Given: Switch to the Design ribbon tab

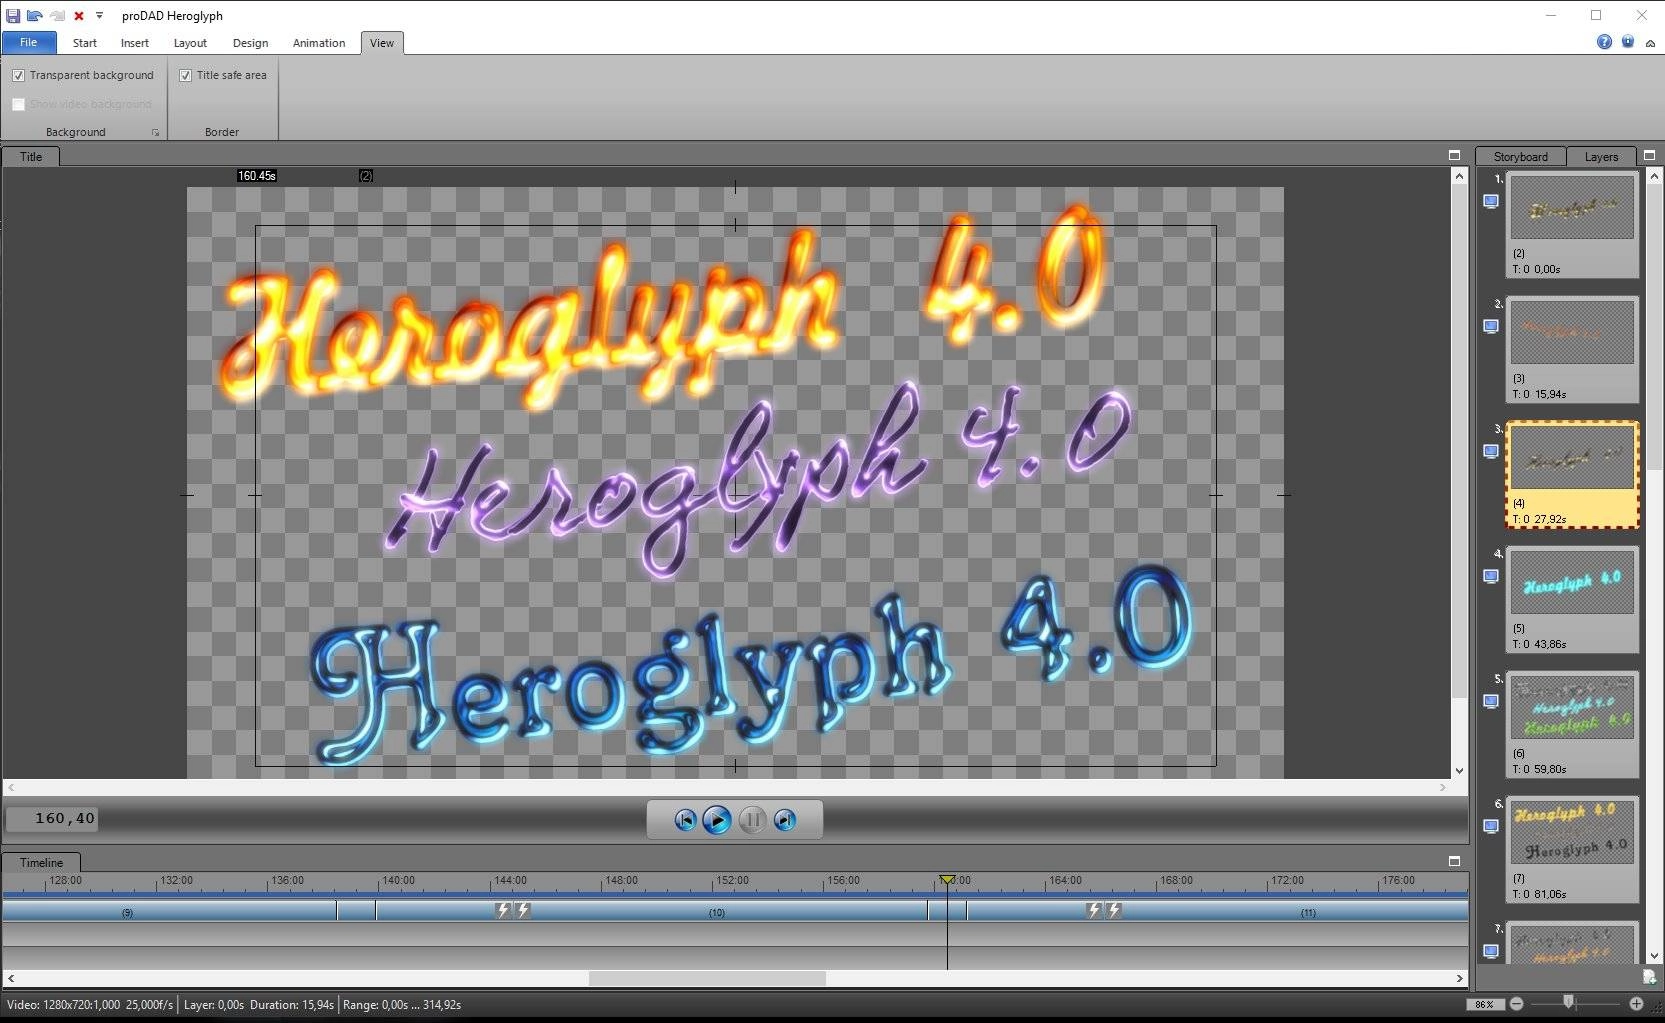Looking at the screenshot, I should tap(250, 43).
